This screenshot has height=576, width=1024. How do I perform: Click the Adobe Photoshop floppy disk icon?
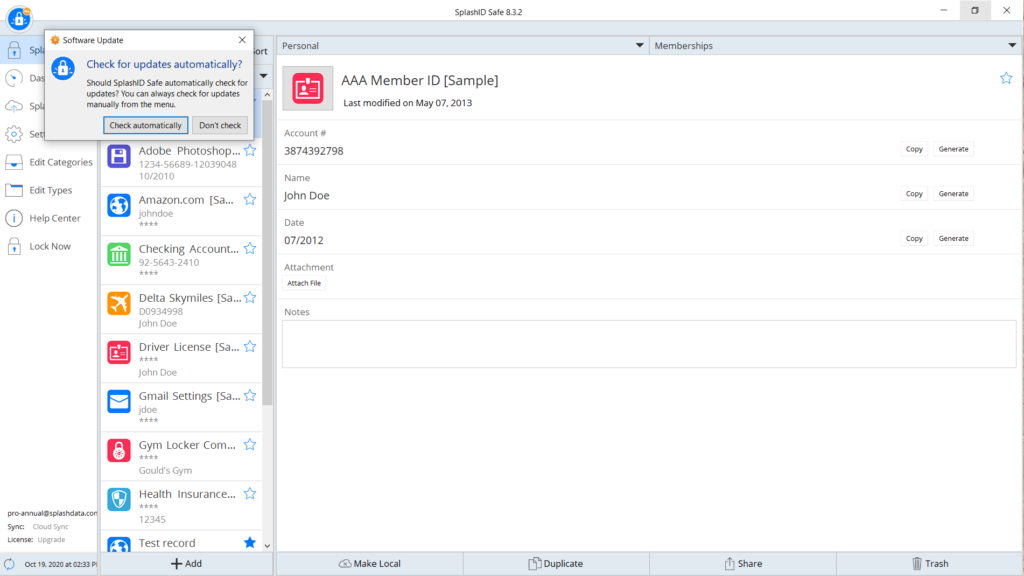119,156
